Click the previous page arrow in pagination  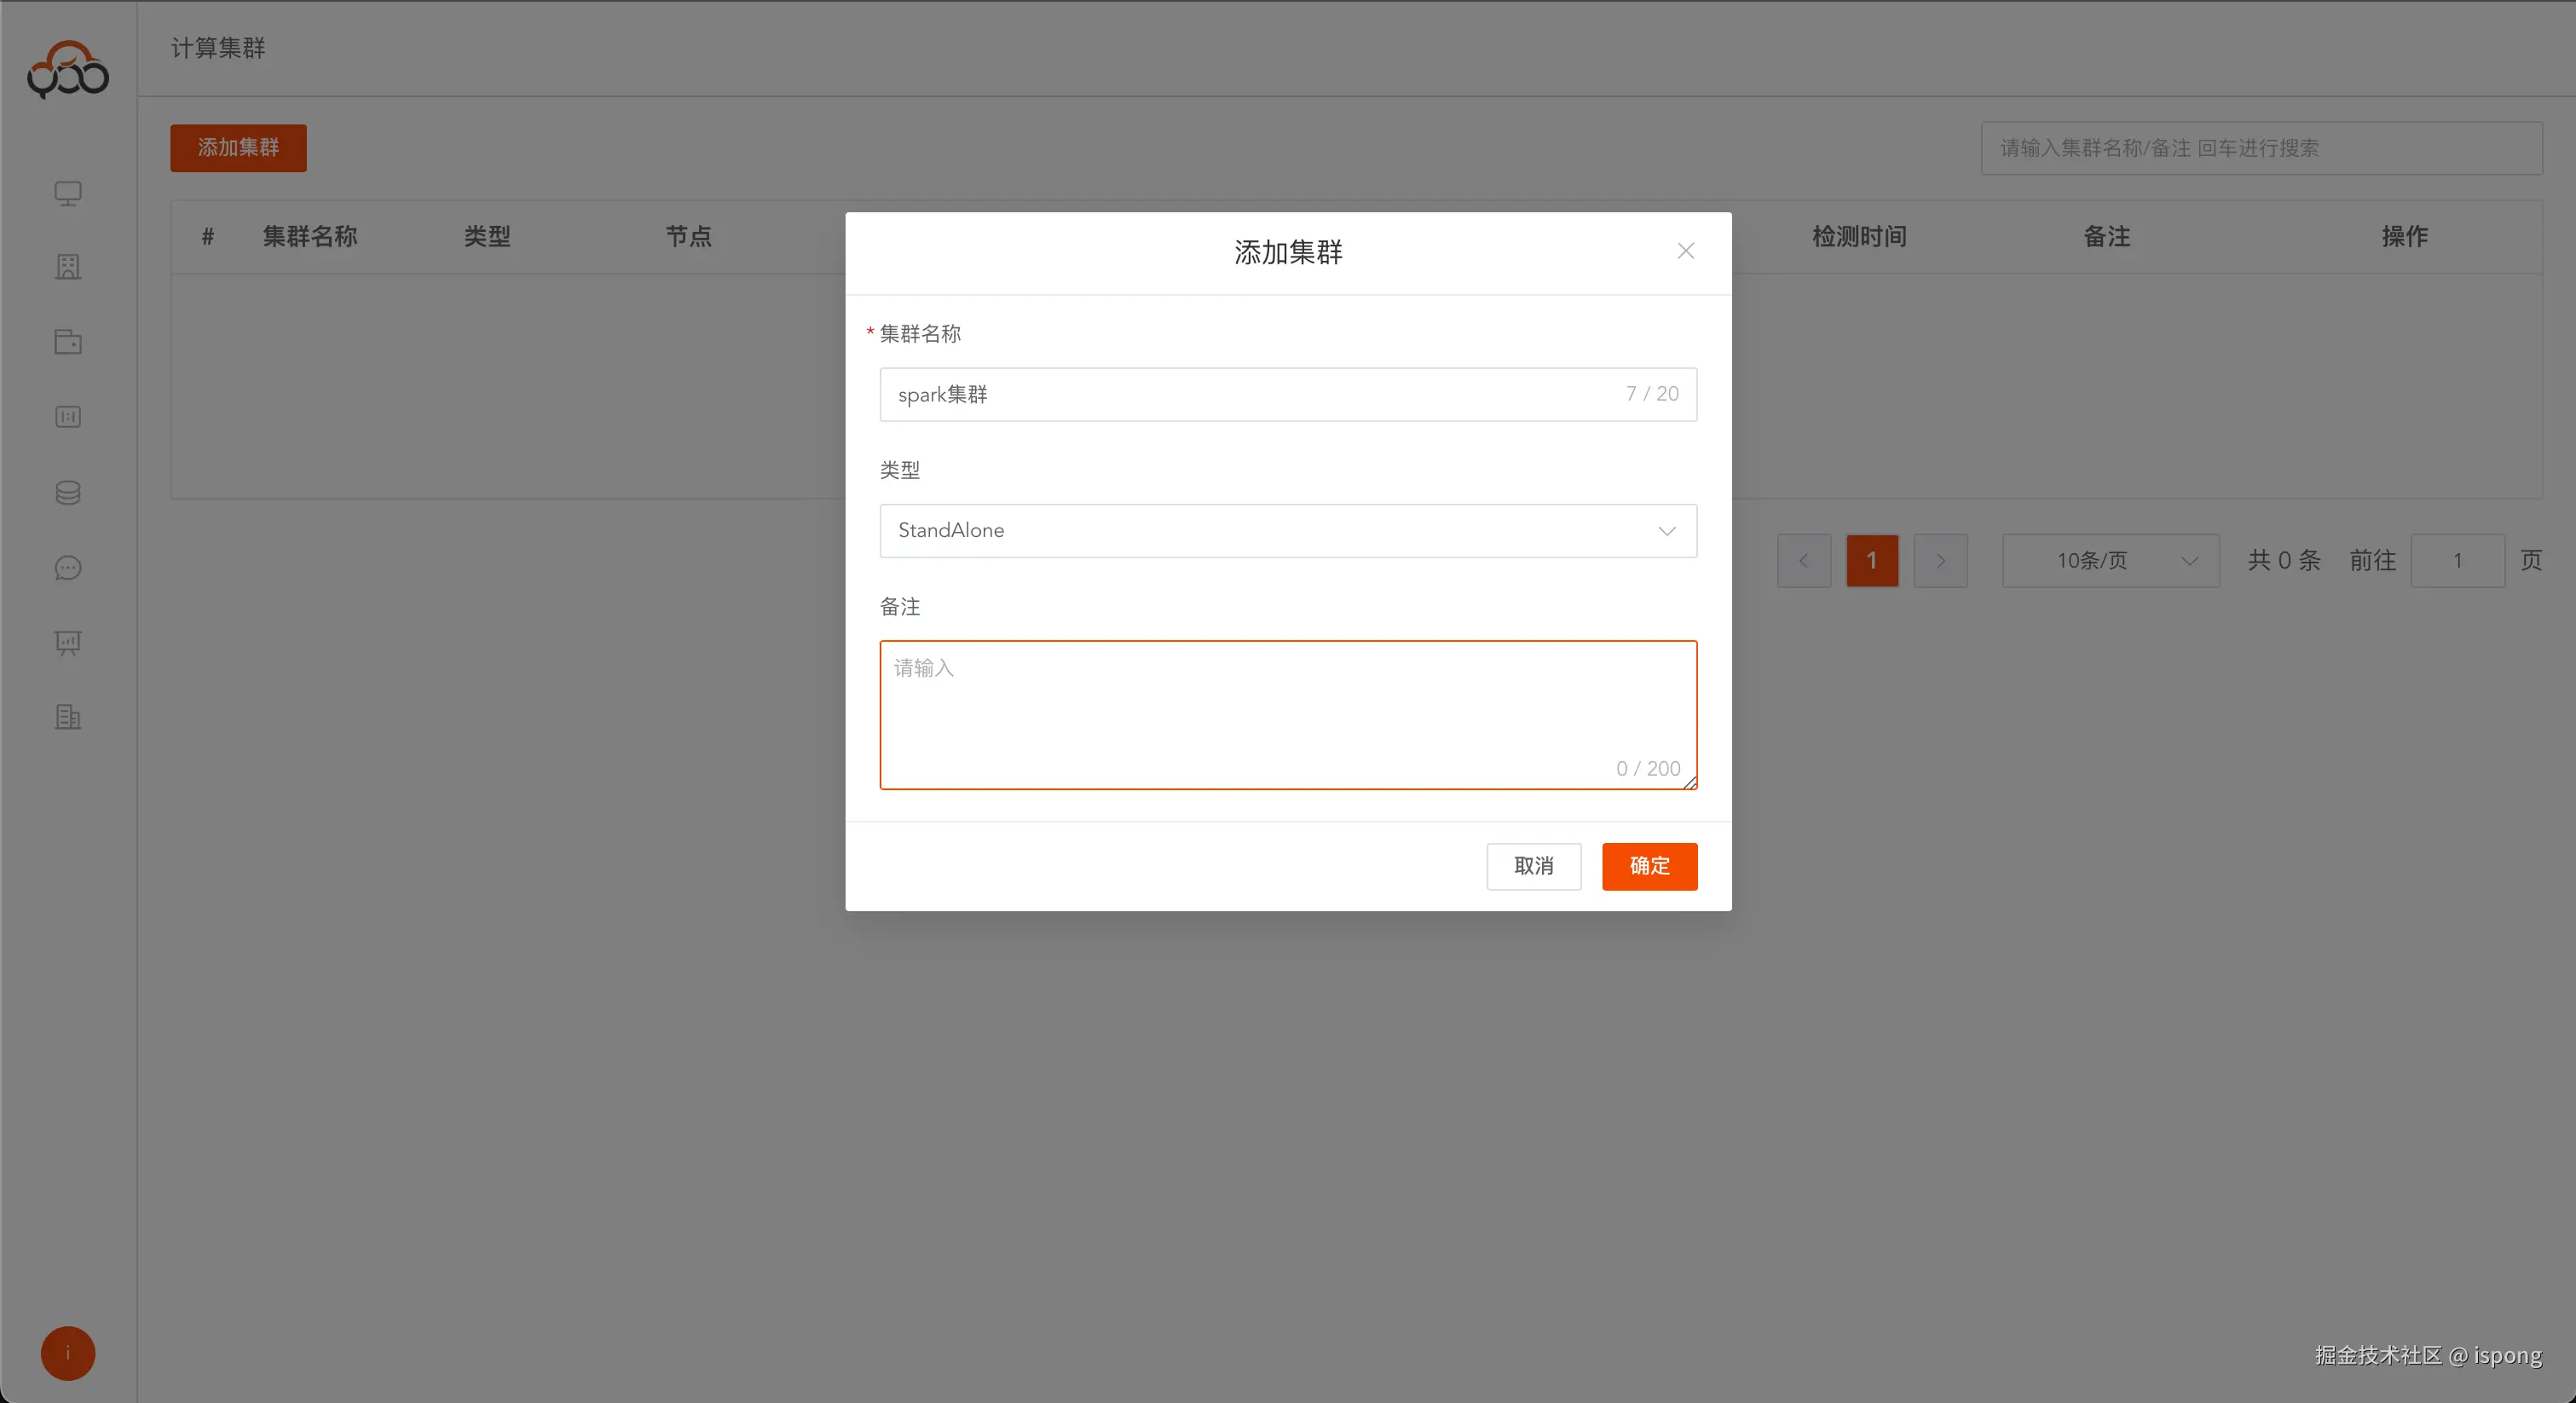tap(1804, 561)
